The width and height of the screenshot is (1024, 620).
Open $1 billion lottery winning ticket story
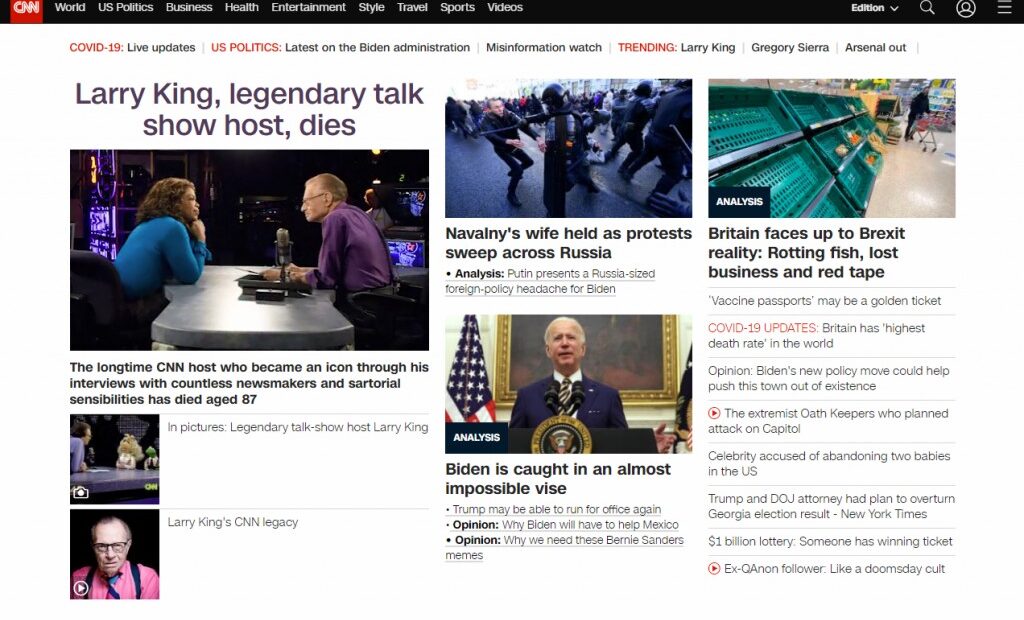[830, 542]
